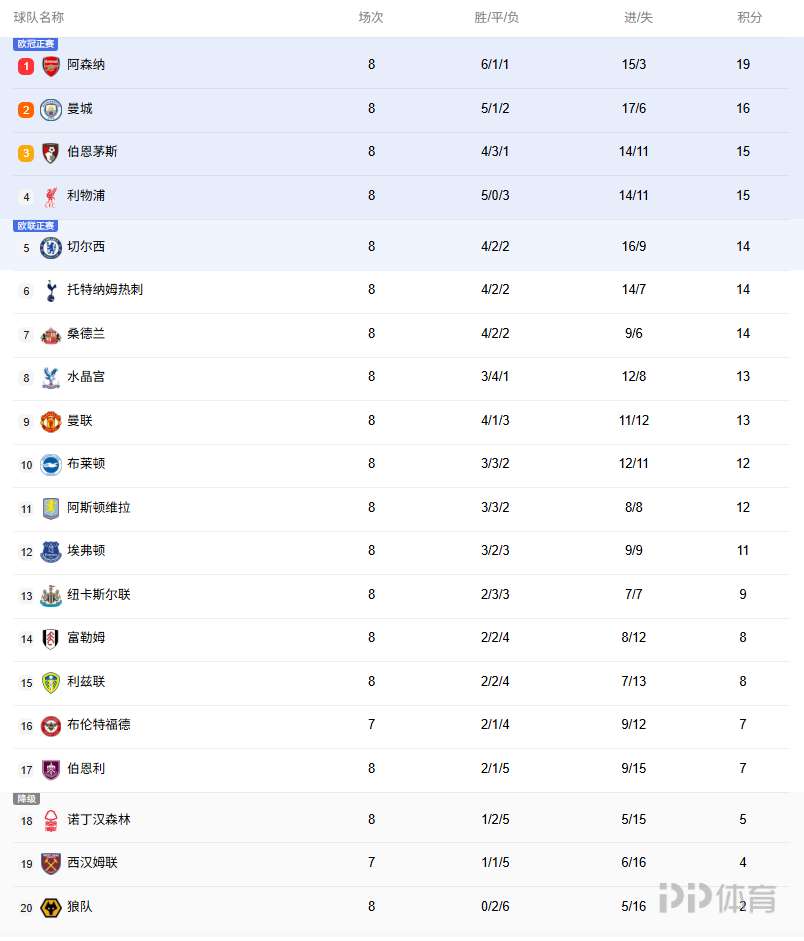Click the Arsenal club crest icon
Image resolution: width=804 pixels, height=941 pixels.
[51, 66]
